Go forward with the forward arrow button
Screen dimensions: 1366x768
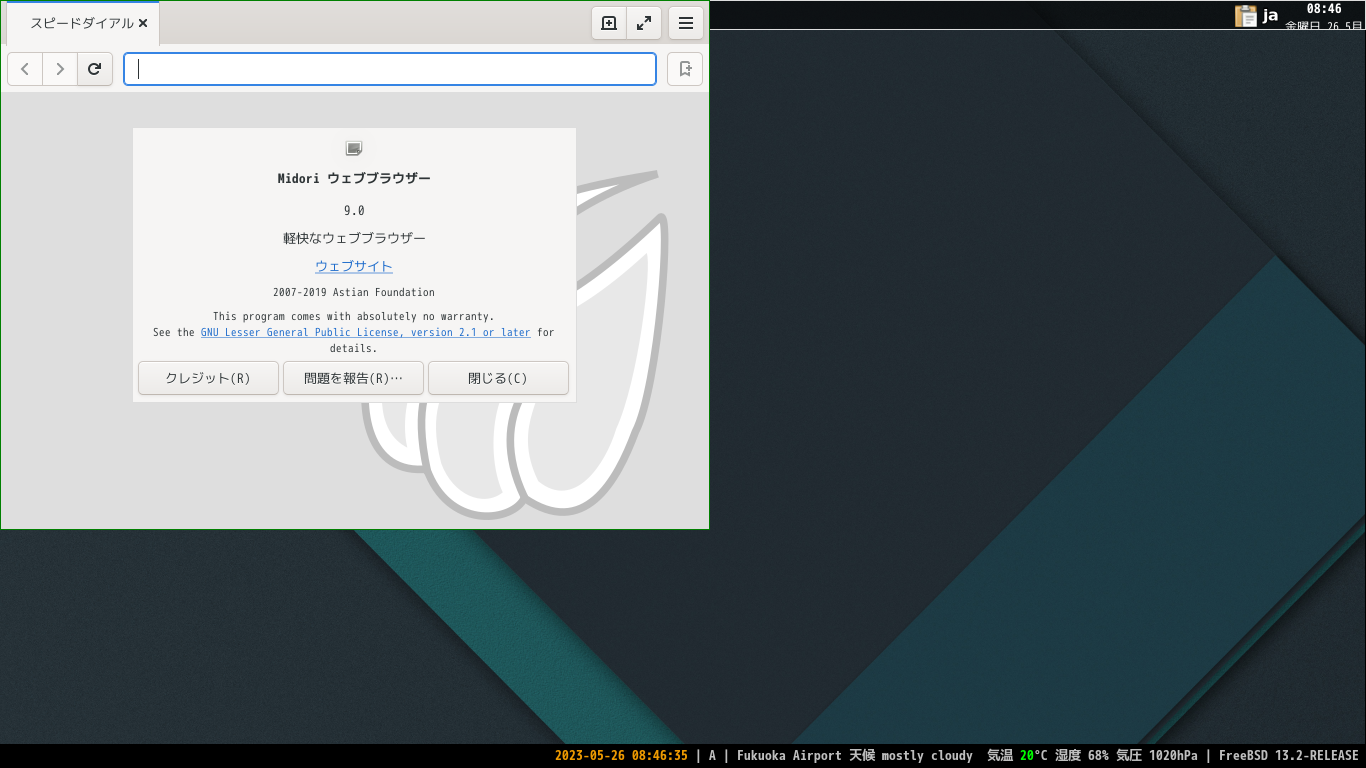point(60,69)
